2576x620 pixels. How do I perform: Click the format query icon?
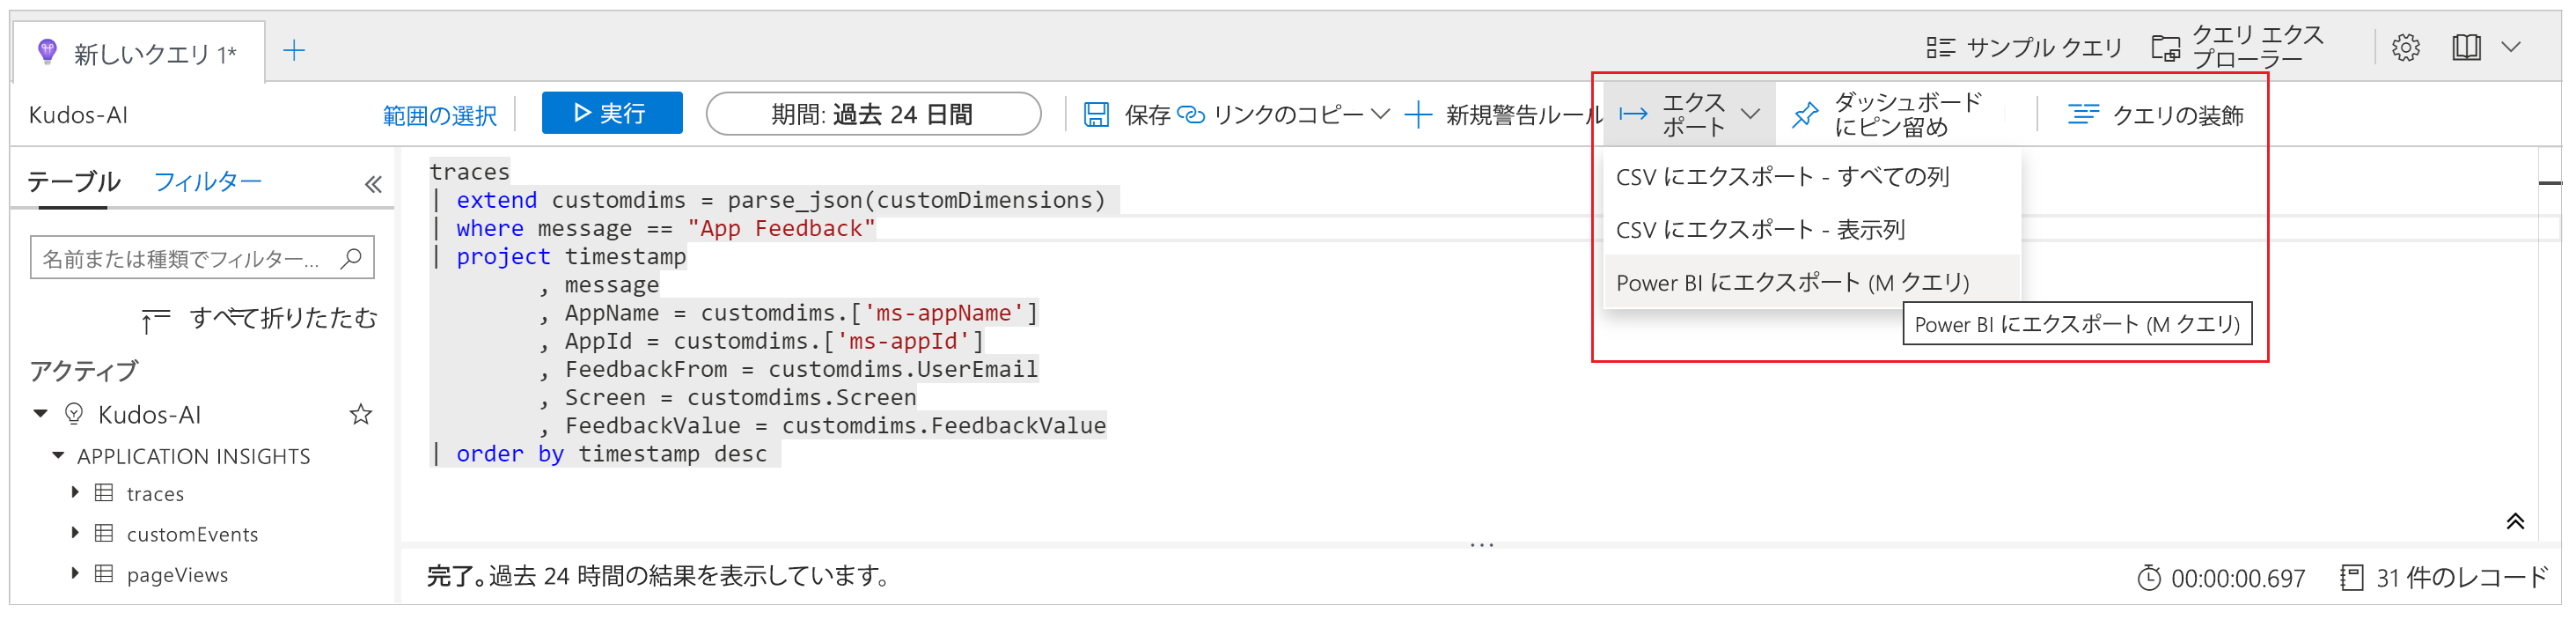[x=2083, y=115]
